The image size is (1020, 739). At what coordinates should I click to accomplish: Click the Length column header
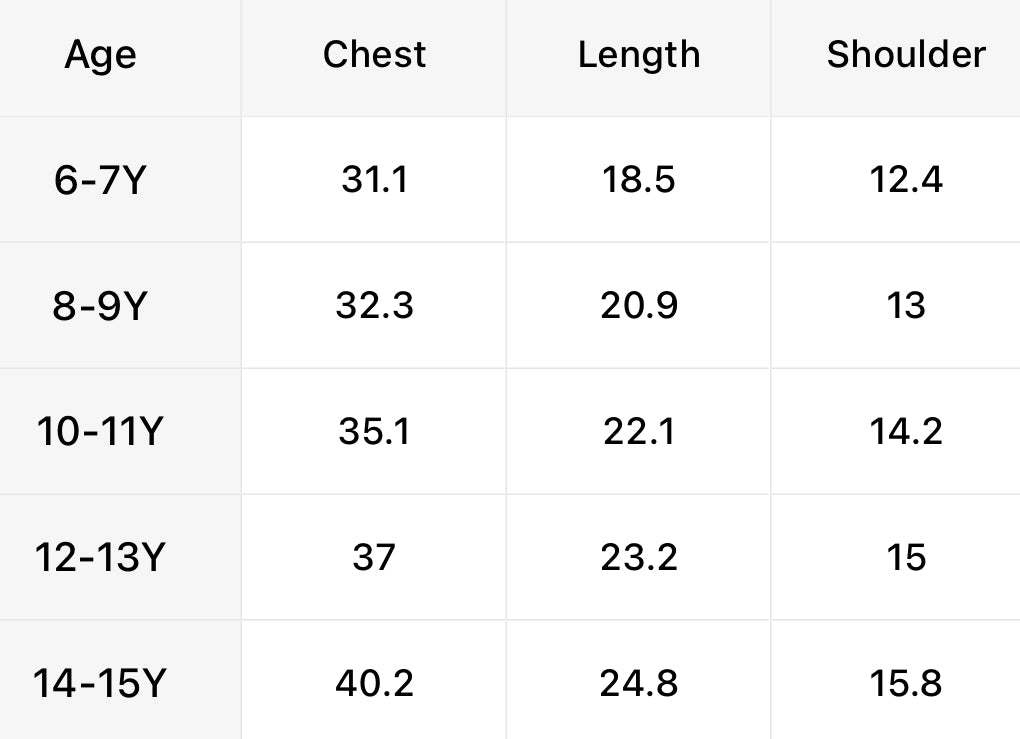(639, 55)
